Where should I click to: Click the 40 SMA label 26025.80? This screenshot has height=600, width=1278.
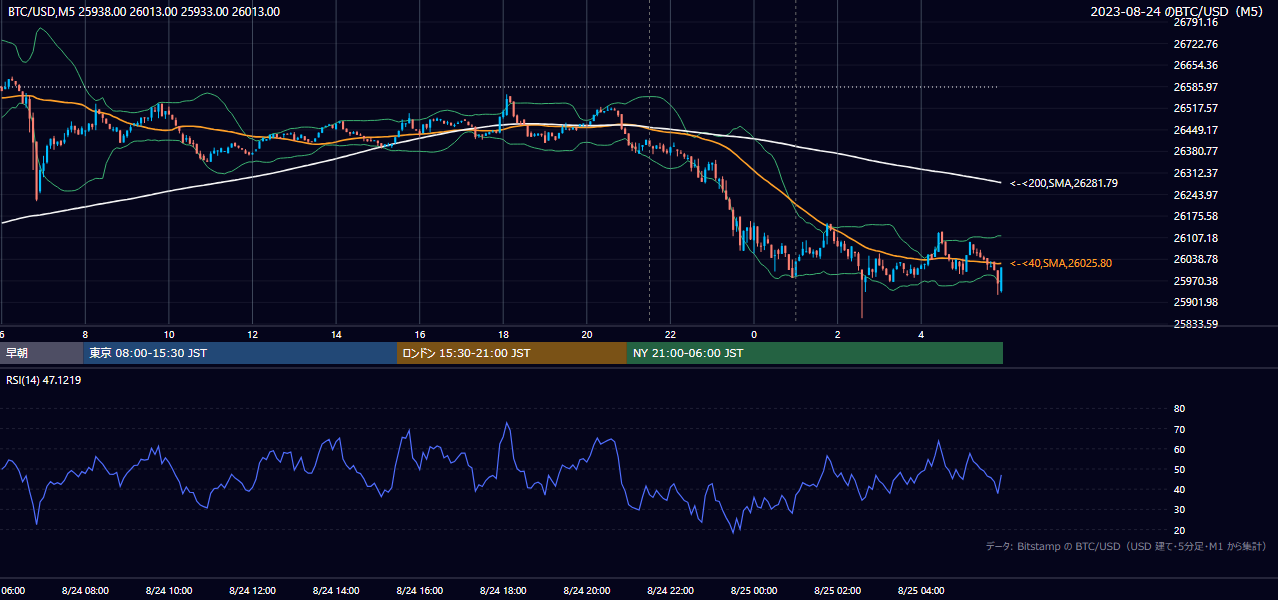coord(1061,263)
